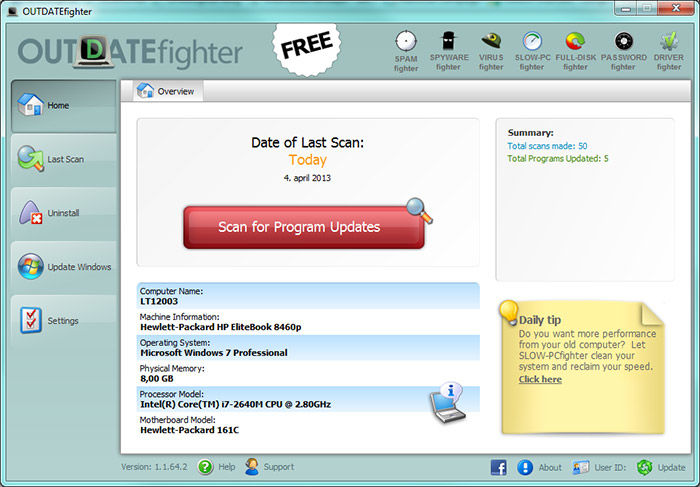Click the title bar application icon
Image resolution: width=700 pixels, height=487 pixels.
pos(12,11)
